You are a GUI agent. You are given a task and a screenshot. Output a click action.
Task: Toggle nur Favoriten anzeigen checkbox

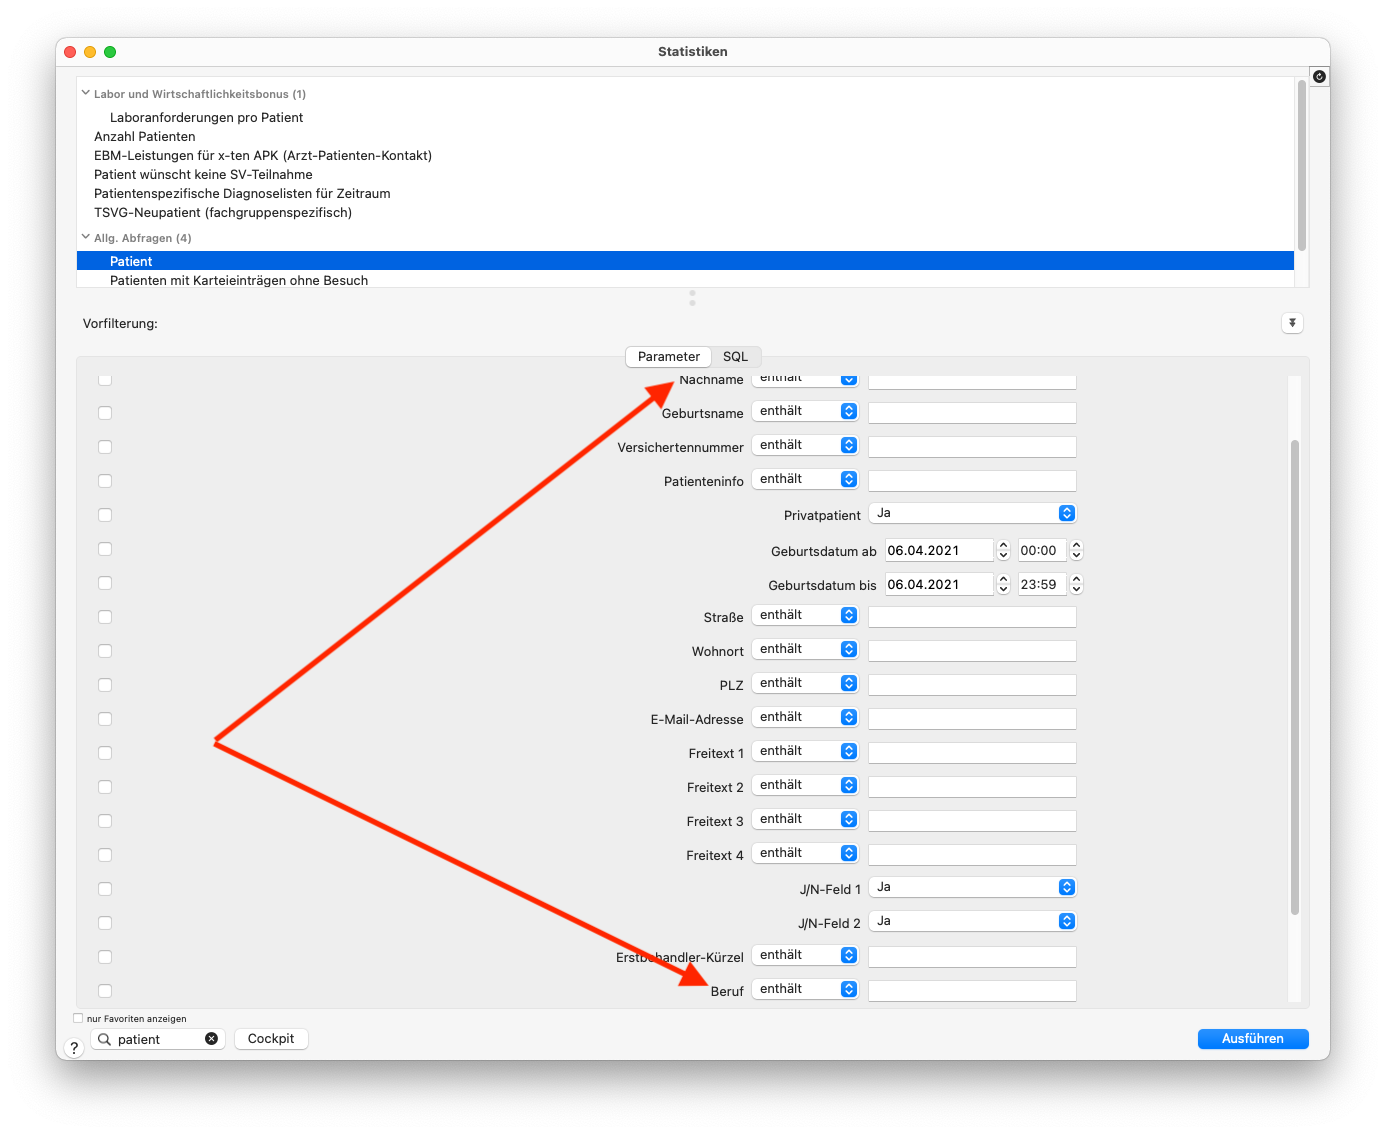click(x=78, y=1018)
